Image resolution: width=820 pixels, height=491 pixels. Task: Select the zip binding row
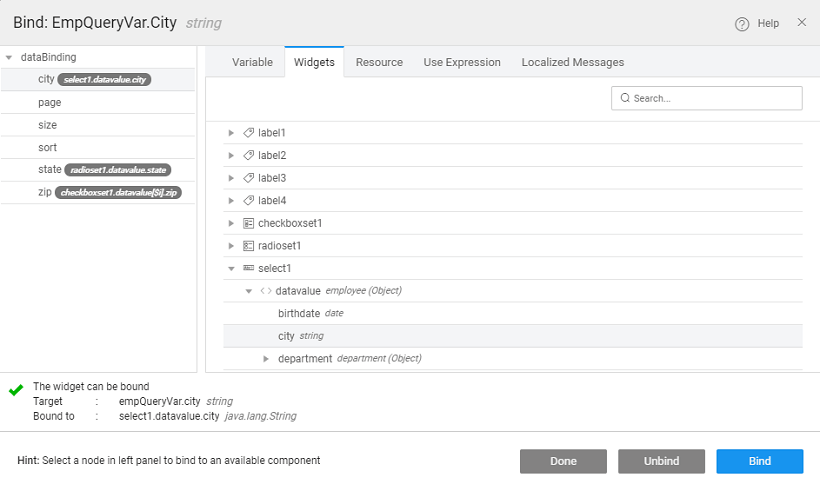click(x=98, y=192)
